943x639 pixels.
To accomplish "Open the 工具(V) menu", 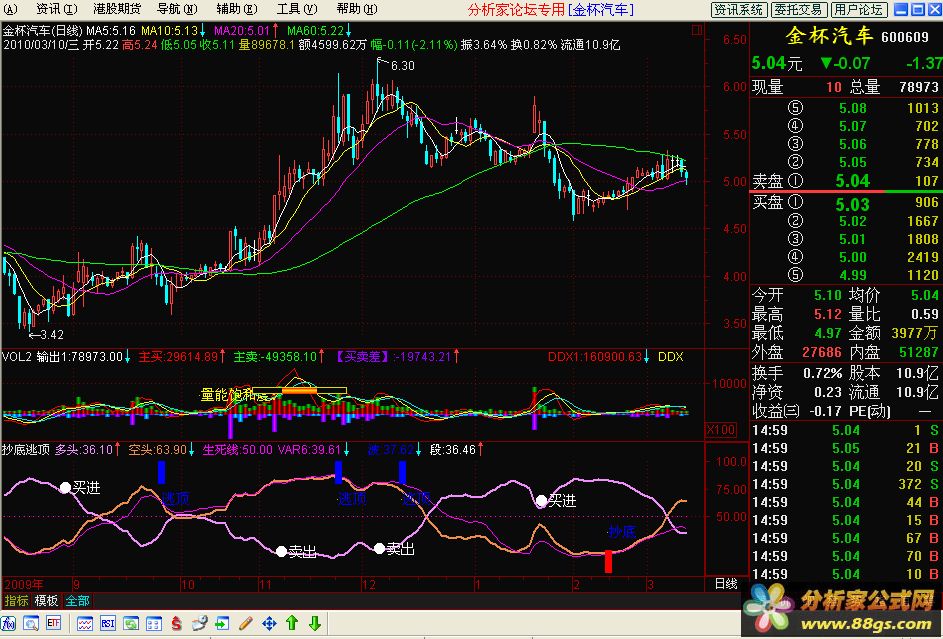I will pos(297,9).
